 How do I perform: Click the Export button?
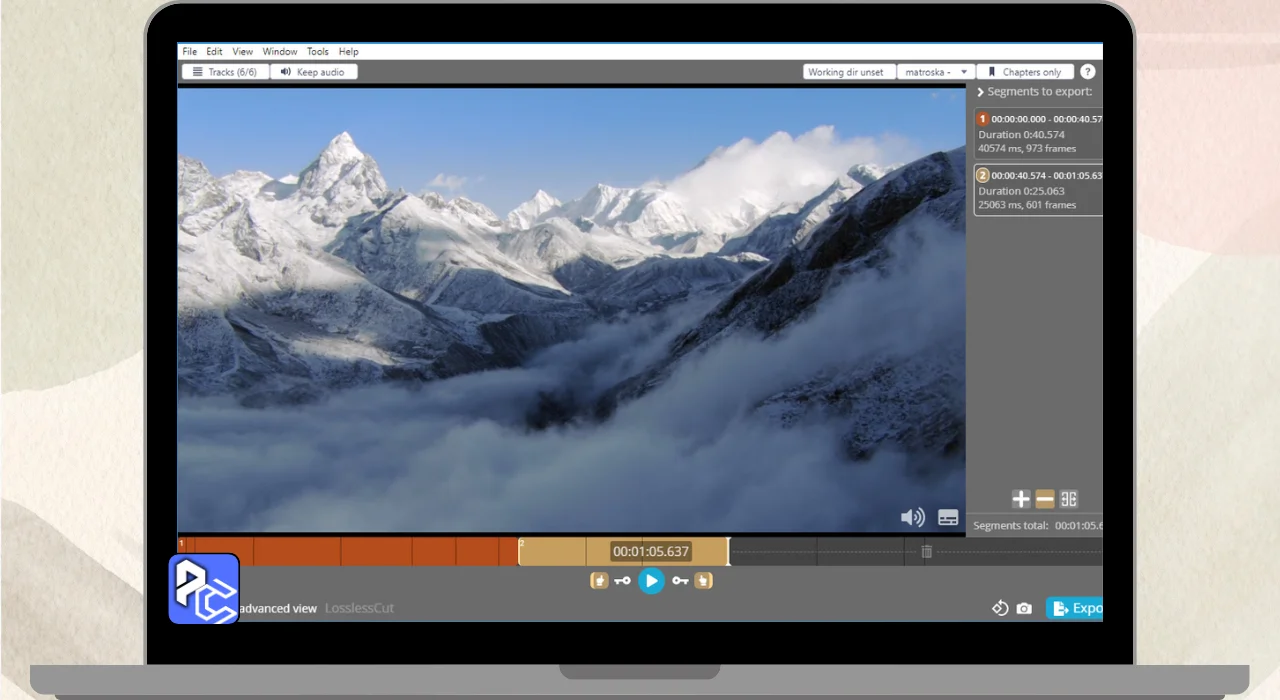tap(1075, 608)
